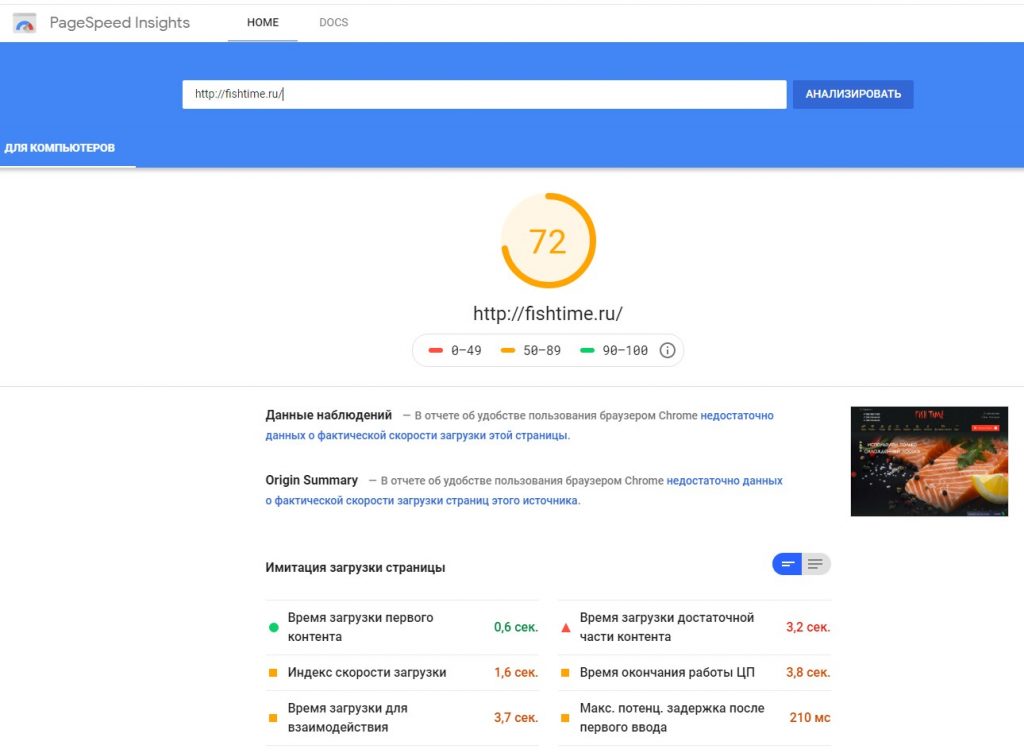The width and height of the screenshot is (1024, 753).
Task: Click orange square icon for Время загрузки для взаимодействия
Action: coord(273,718)
